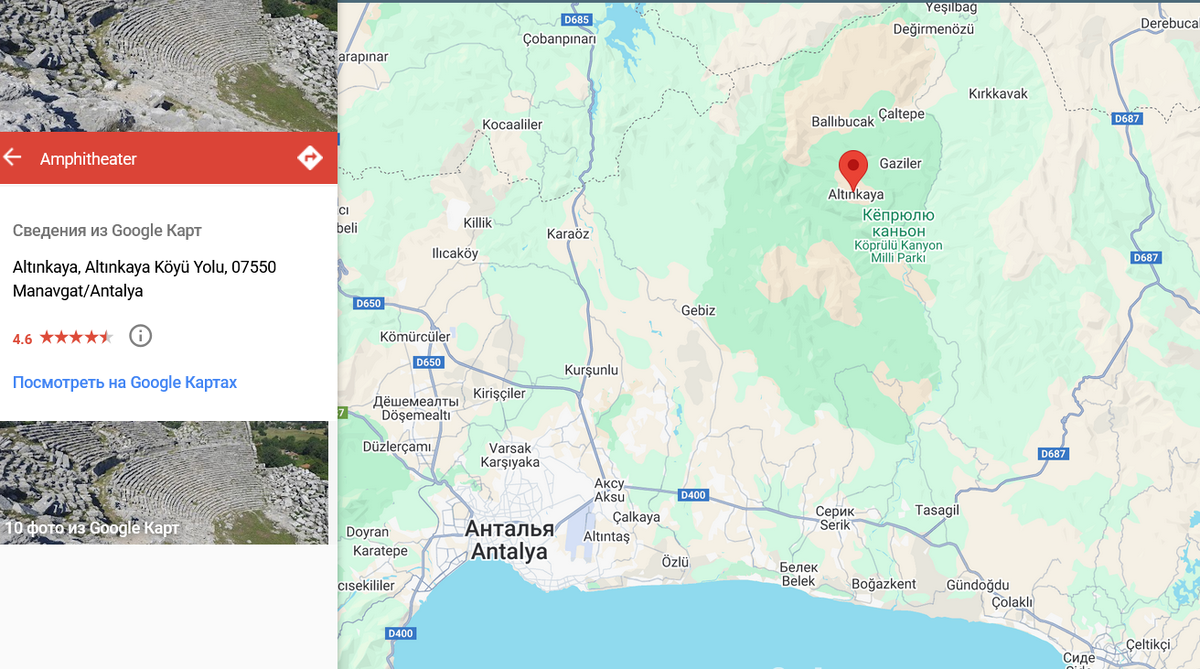Open the link Посмотреть на Google Картах
Screen dimensions: 1200x669
point(125,382)
